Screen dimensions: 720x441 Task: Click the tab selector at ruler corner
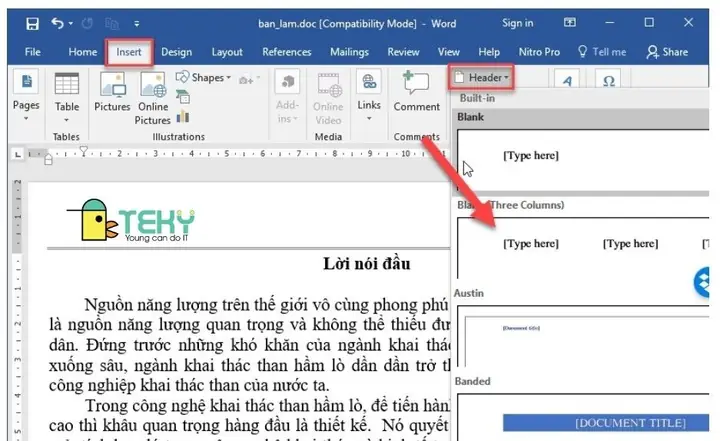pos(17,154)
